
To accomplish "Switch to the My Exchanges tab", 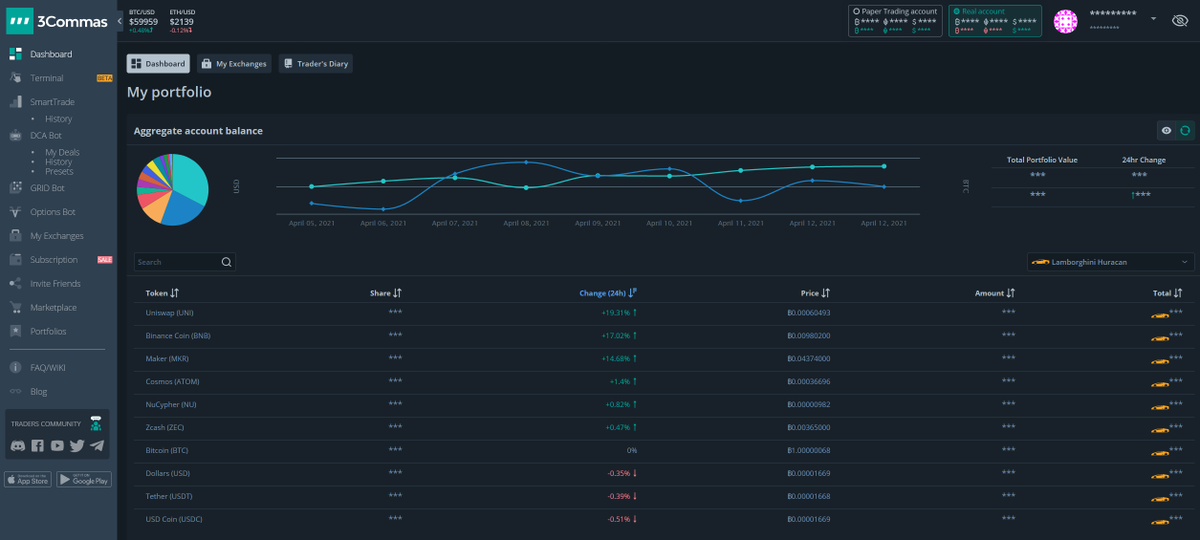I will coord(234,64).
